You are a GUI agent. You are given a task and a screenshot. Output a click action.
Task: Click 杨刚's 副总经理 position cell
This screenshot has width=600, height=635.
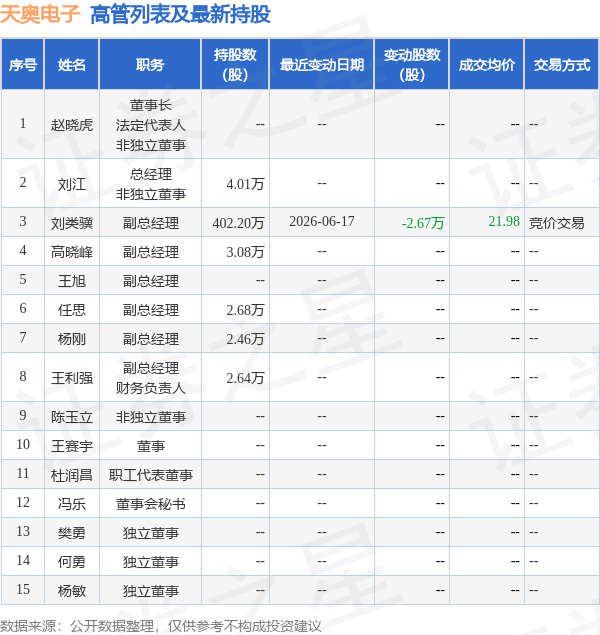pos(151,339)
